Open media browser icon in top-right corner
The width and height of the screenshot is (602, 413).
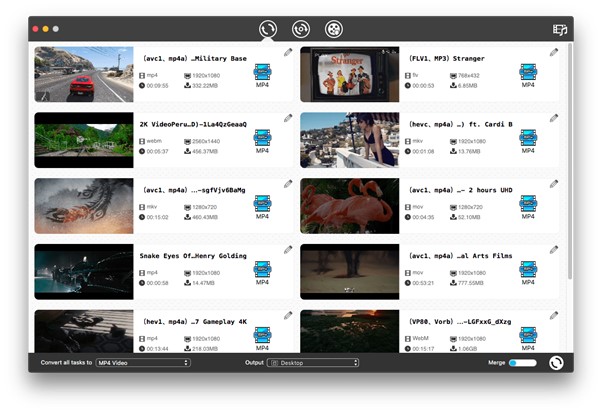[x=560, y=30]
